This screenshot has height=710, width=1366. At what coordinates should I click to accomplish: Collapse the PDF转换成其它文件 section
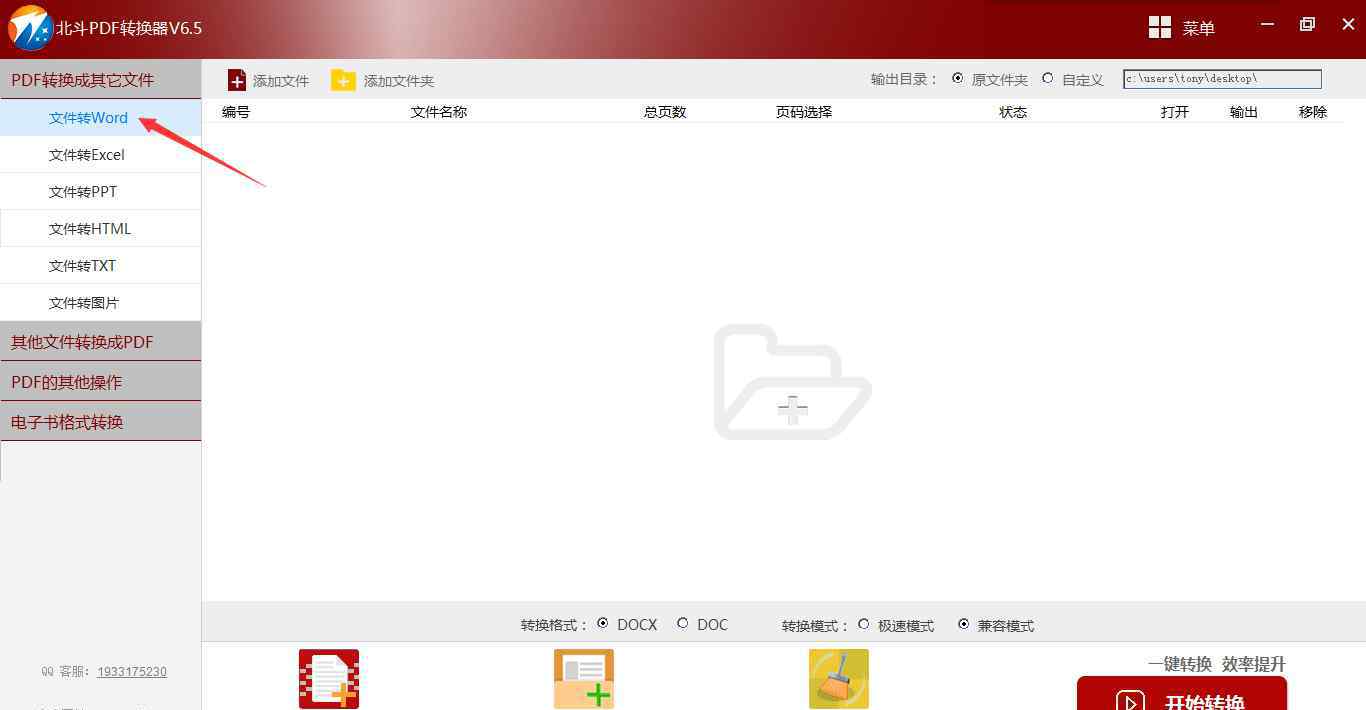pyautogui.click(x=100, y=79)
